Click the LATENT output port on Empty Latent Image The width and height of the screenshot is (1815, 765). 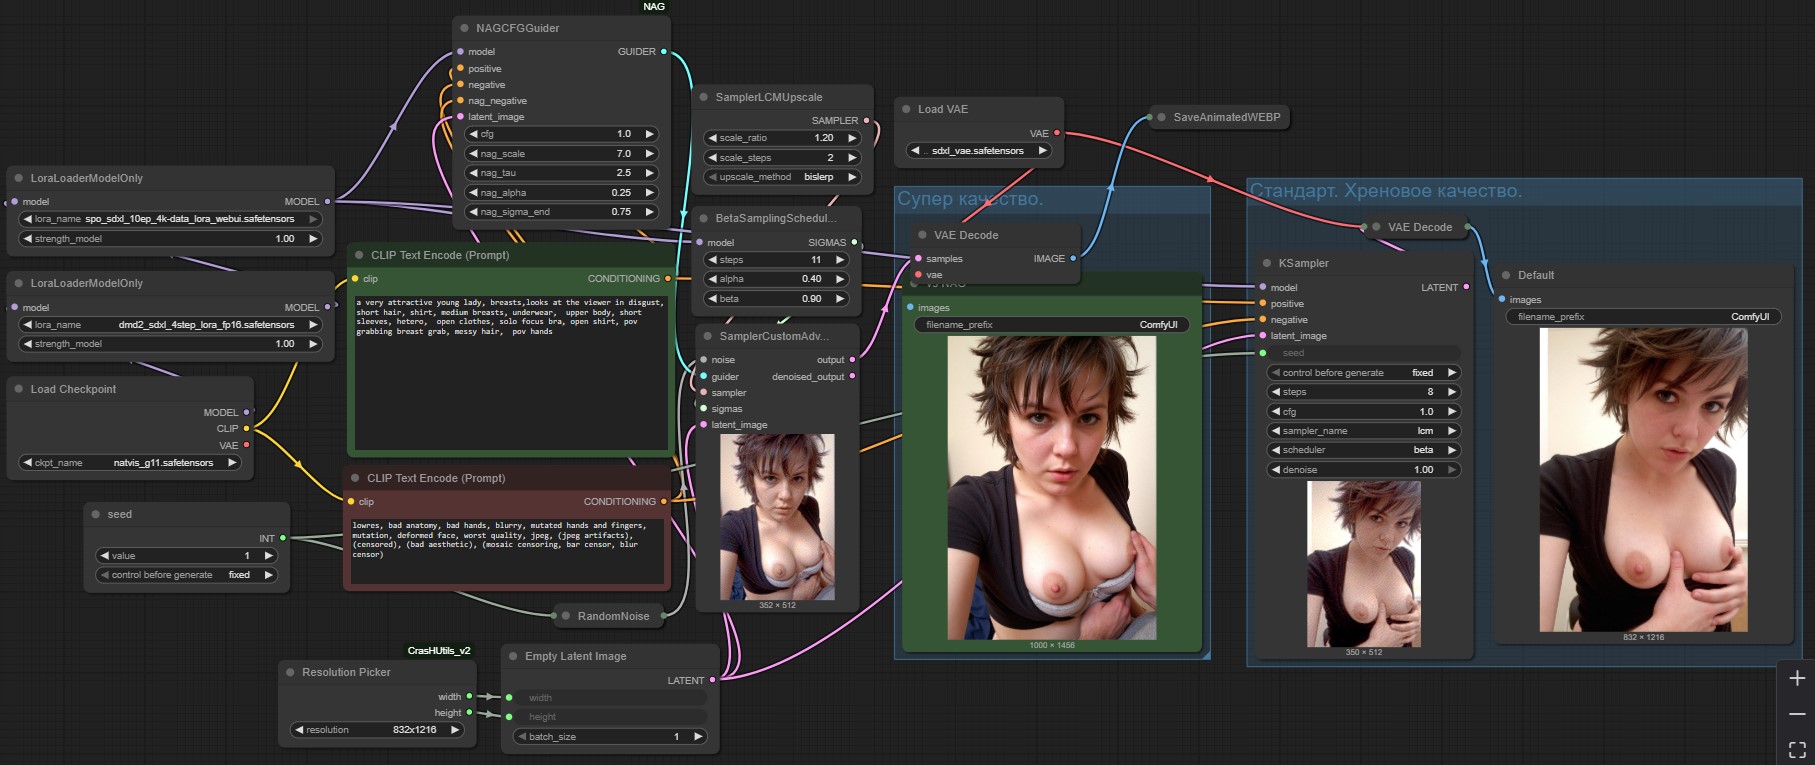(712, 680)
